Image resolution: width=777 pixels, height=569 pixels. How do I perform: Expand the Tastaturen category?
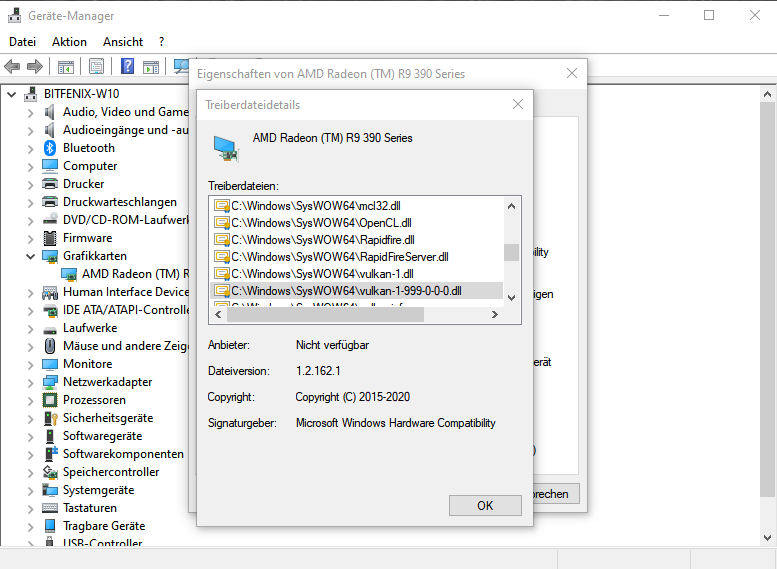click(31, 509)
